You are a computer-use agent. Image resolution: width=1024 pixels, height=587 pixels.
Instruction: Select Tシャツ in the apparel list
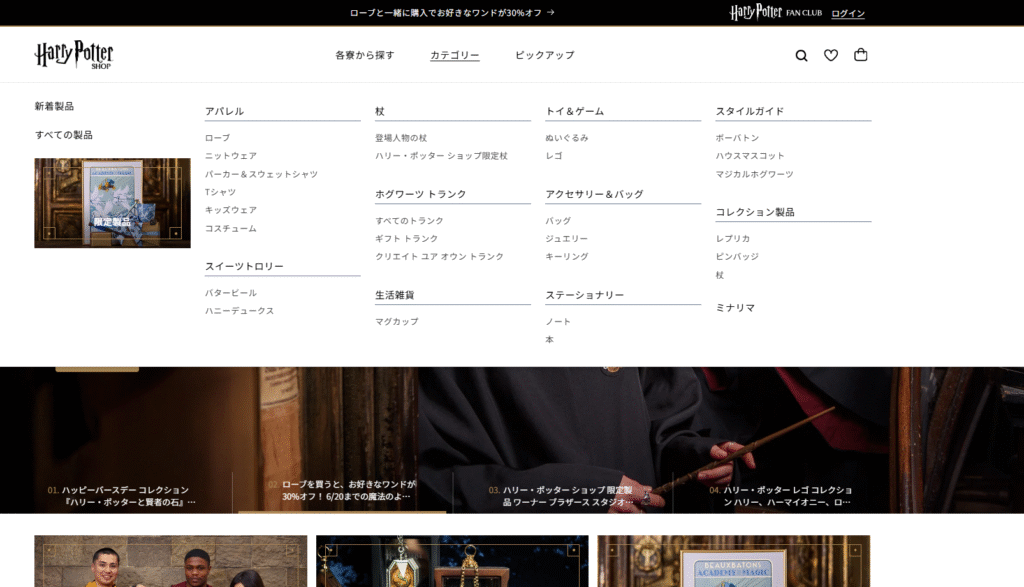[x=220, y=192]
